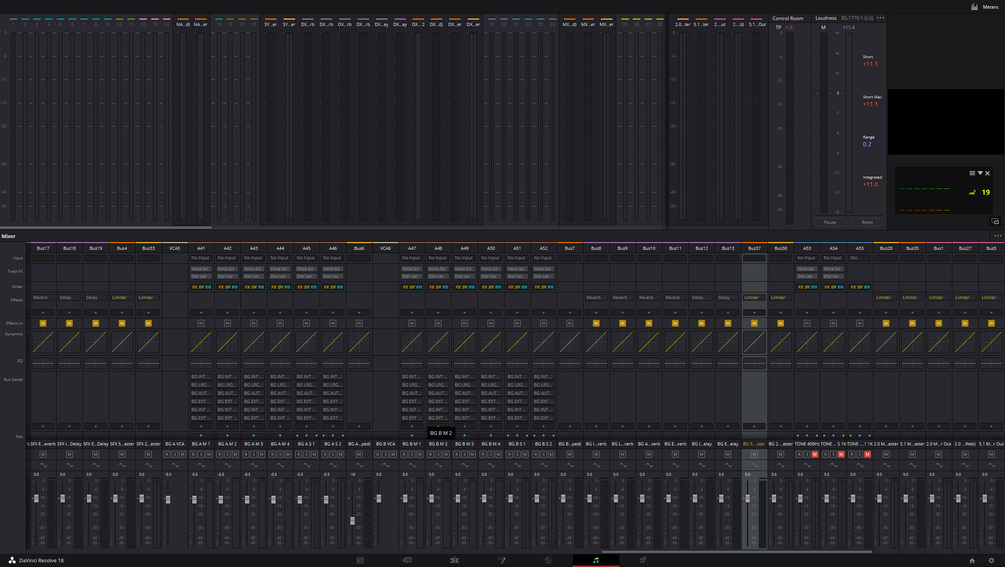Click A41 automation mode icon
1005x567 pixels.
[x=201, y=465]
